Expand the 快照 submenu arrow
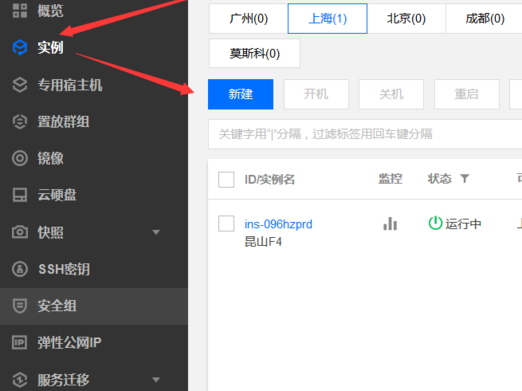Screen dimensions: 522x391 pyautogui.click(x=156, y=232)
